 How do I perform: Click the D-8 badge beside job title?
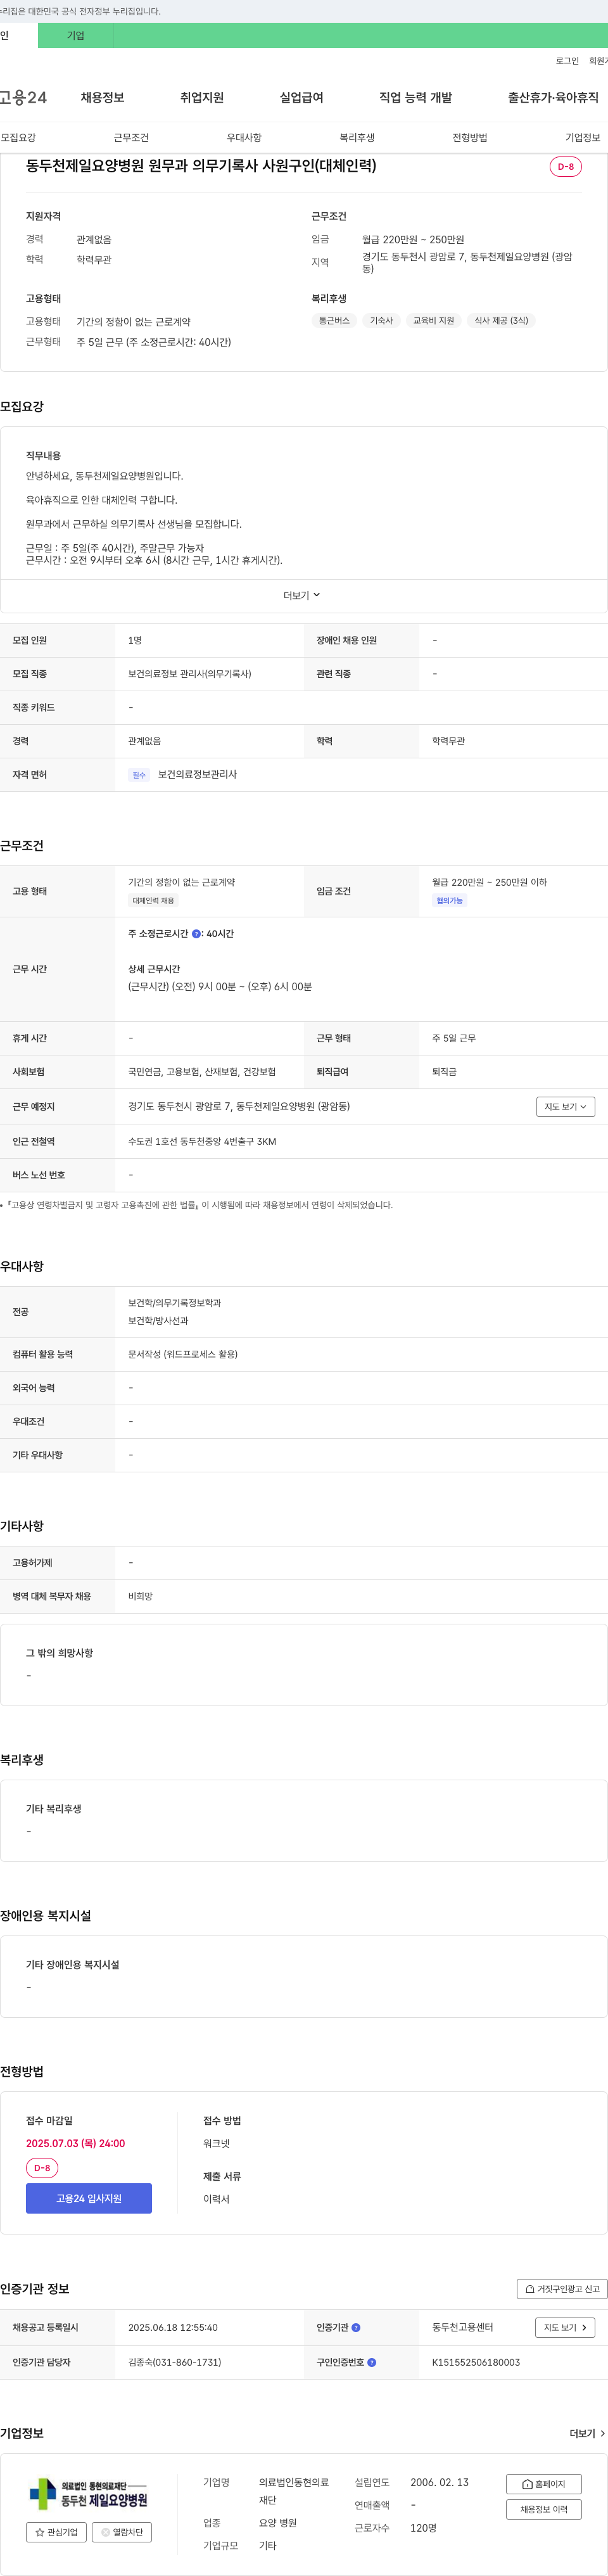(566, 166)
